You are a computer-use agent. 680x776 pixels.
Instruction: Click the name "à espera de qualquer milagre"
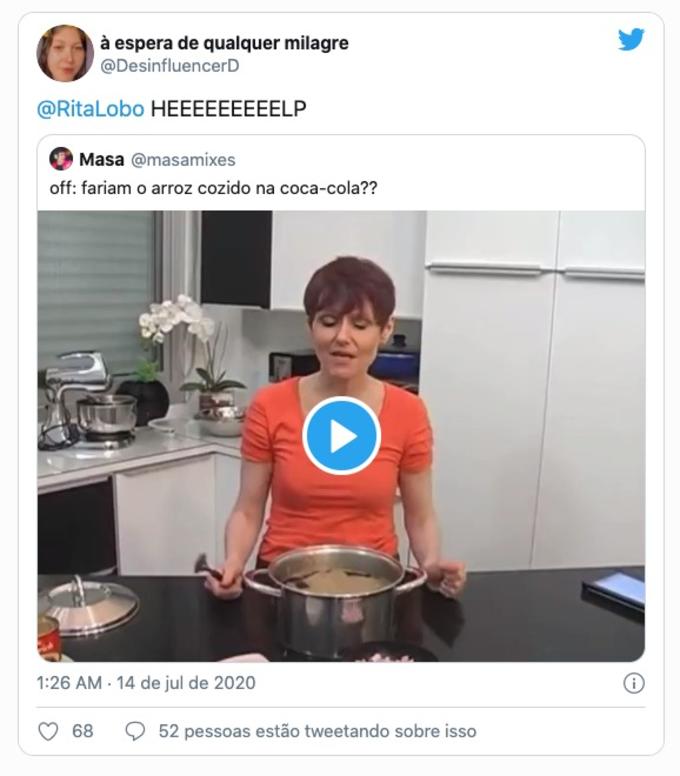224,43
